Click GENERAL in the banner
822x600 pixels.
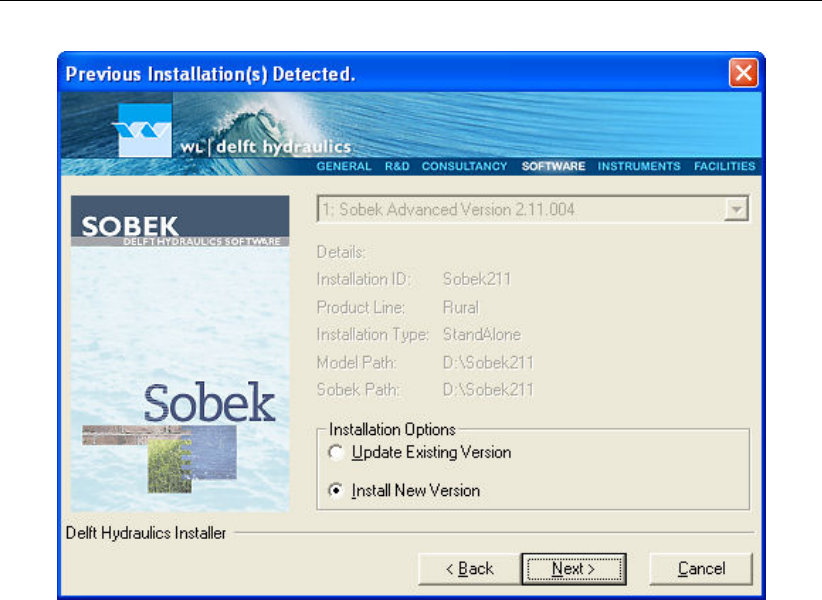click(x=344, y=166)
